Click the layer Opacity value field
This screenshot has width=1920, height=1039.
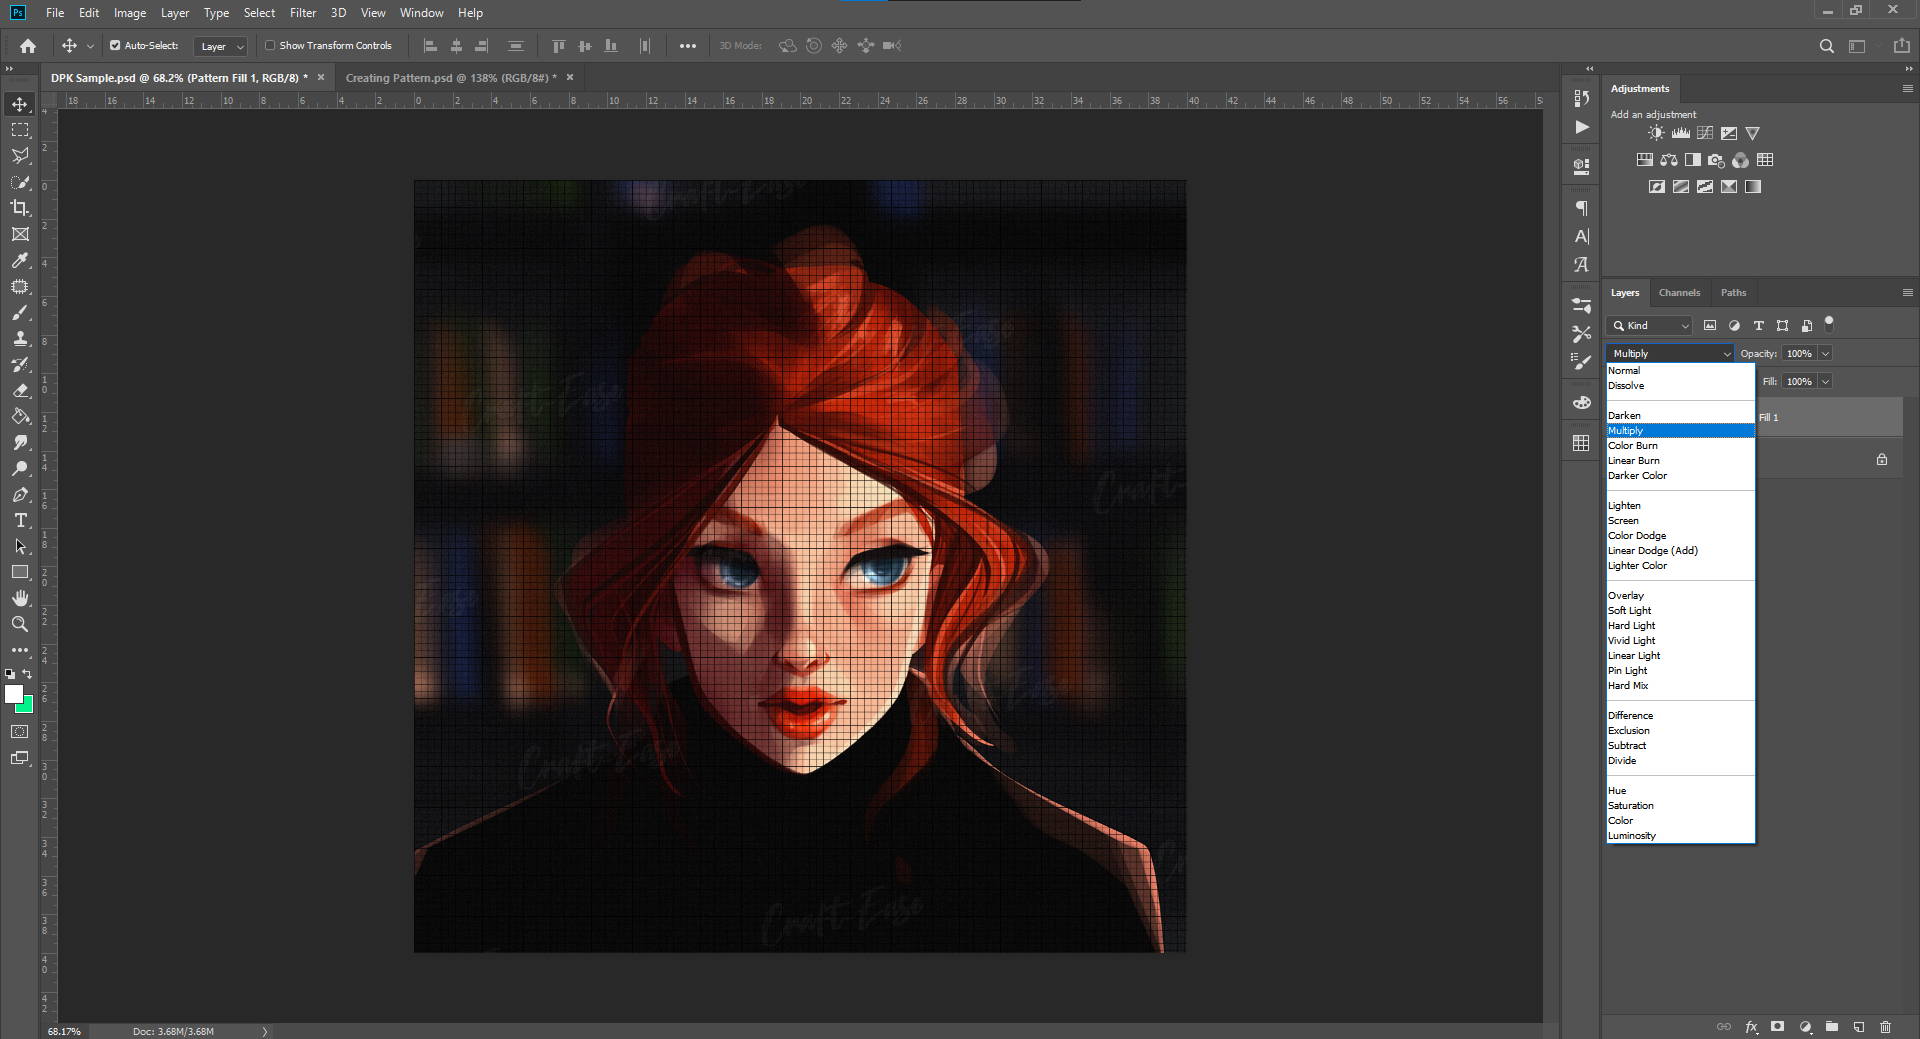[x=1800, y=354]
